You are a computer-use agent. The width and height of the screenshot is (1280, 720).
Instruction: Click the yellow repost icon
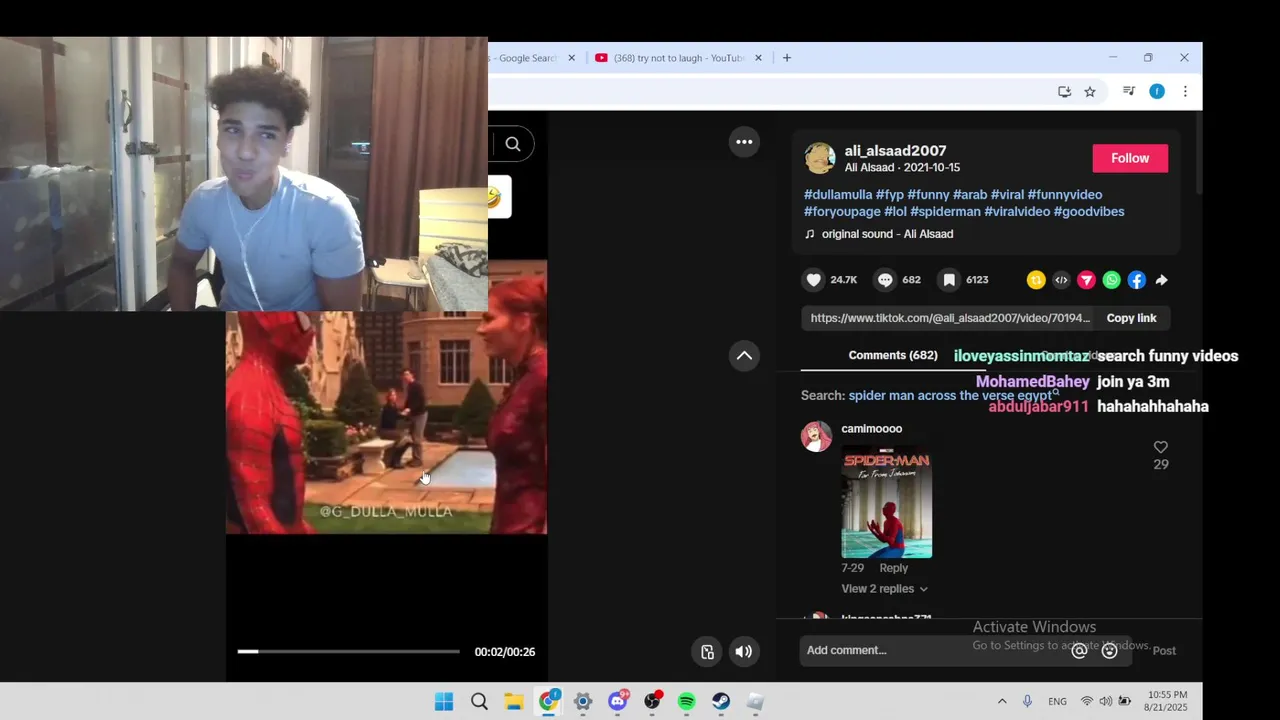click(x=1036, y=280)
